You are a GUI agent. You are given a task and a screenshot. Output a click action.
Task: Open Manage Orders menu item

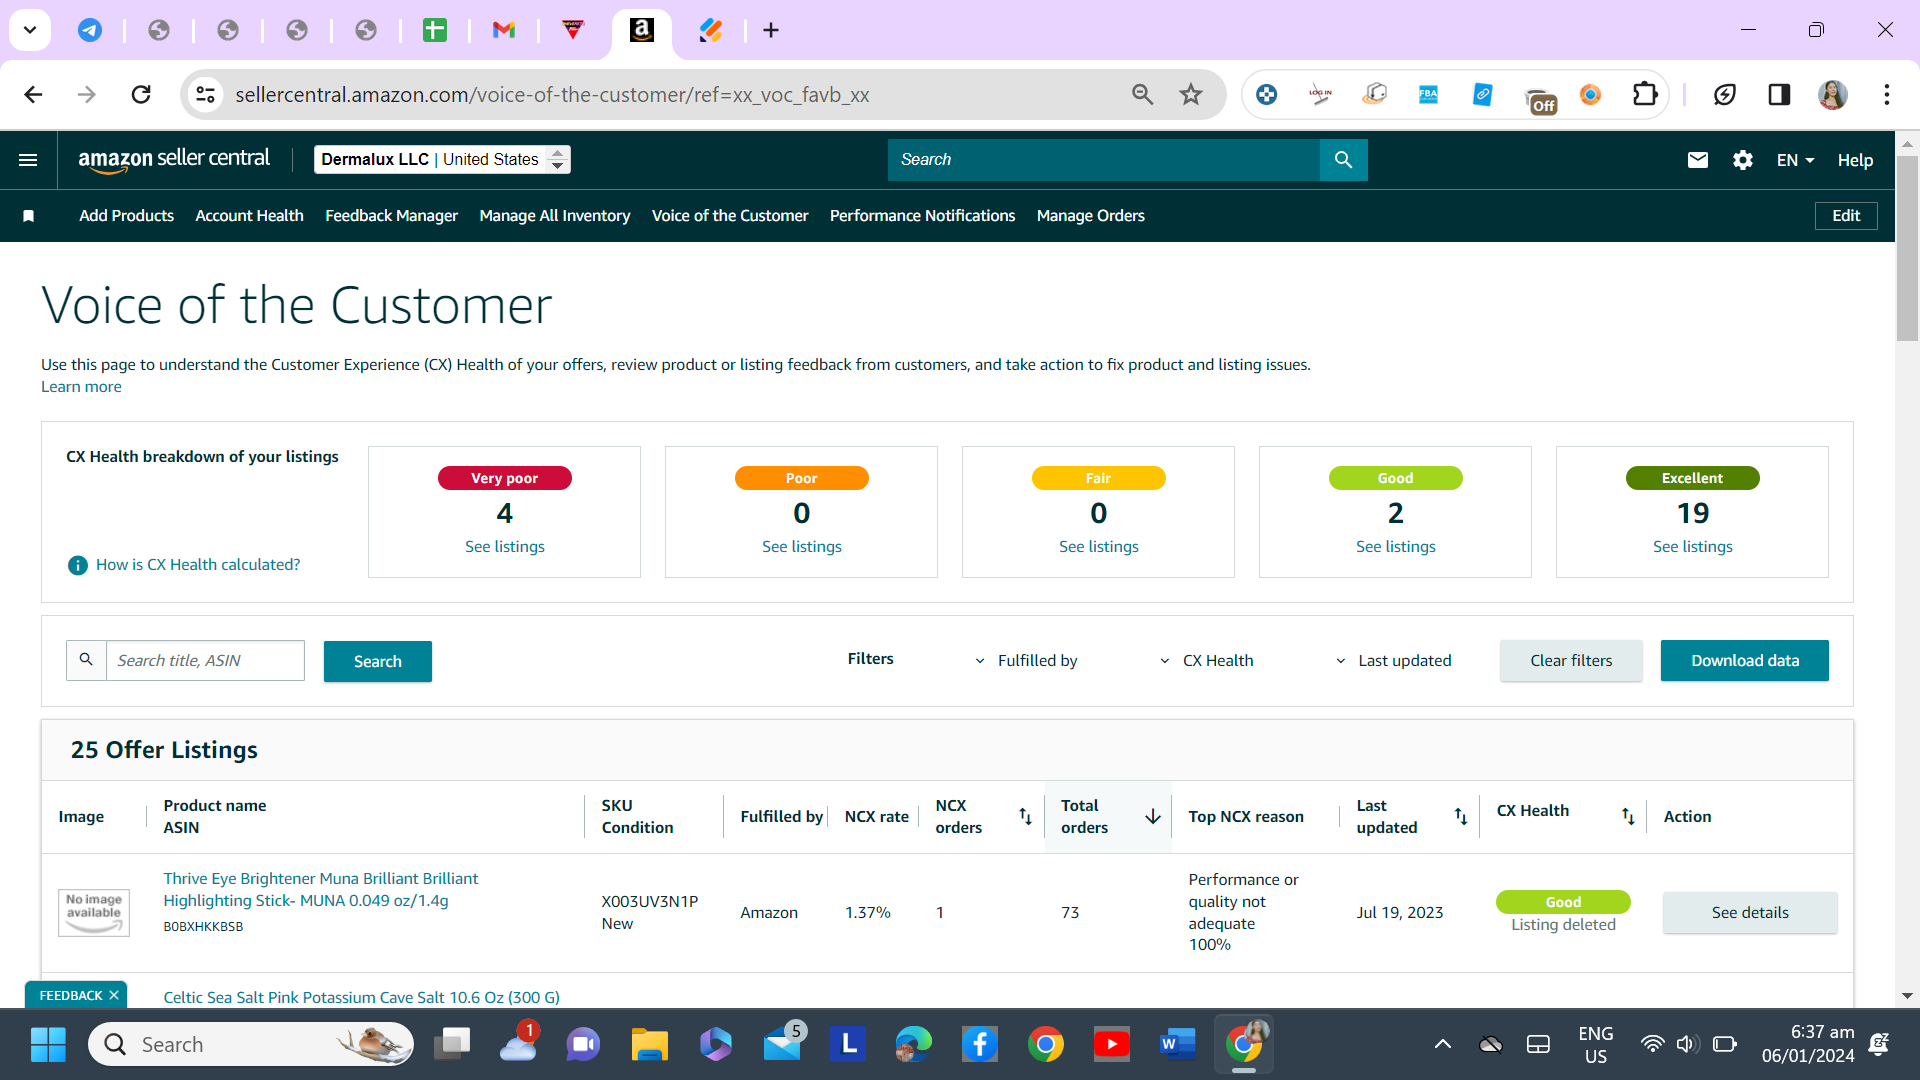pos(1091,216)
